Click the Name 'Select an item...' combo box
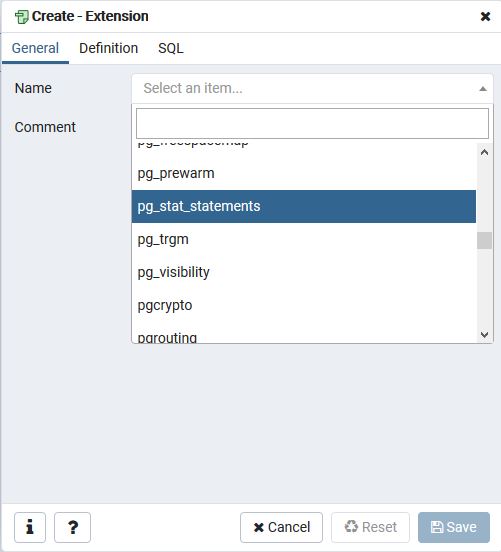This screenshot has width=501, height=552. coord(312,88)
